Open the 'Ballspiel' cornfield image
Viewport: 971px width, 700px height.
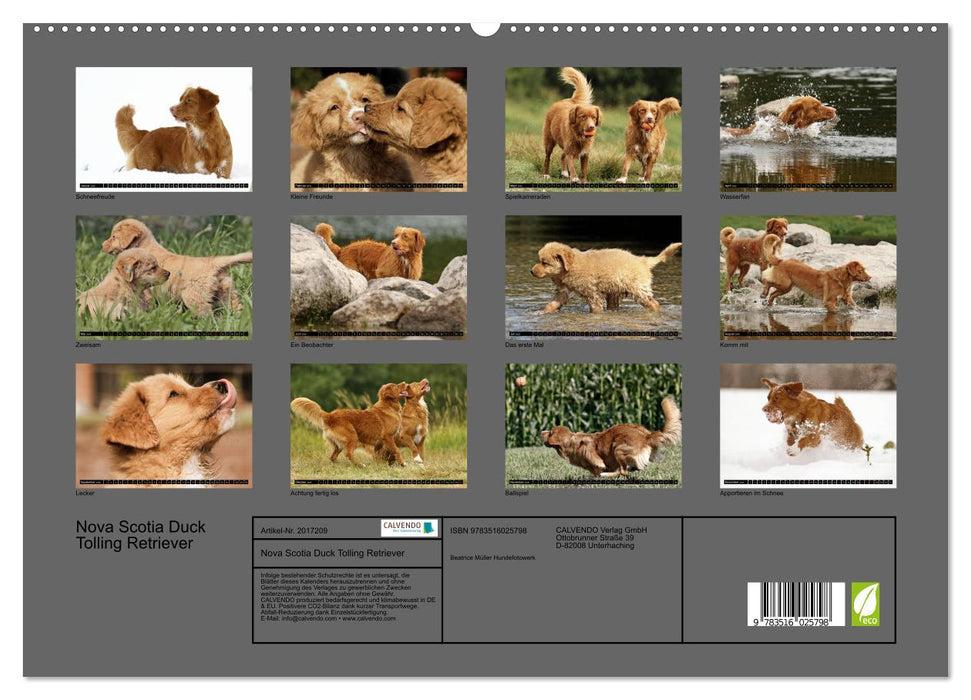click(x=592, y=425)
